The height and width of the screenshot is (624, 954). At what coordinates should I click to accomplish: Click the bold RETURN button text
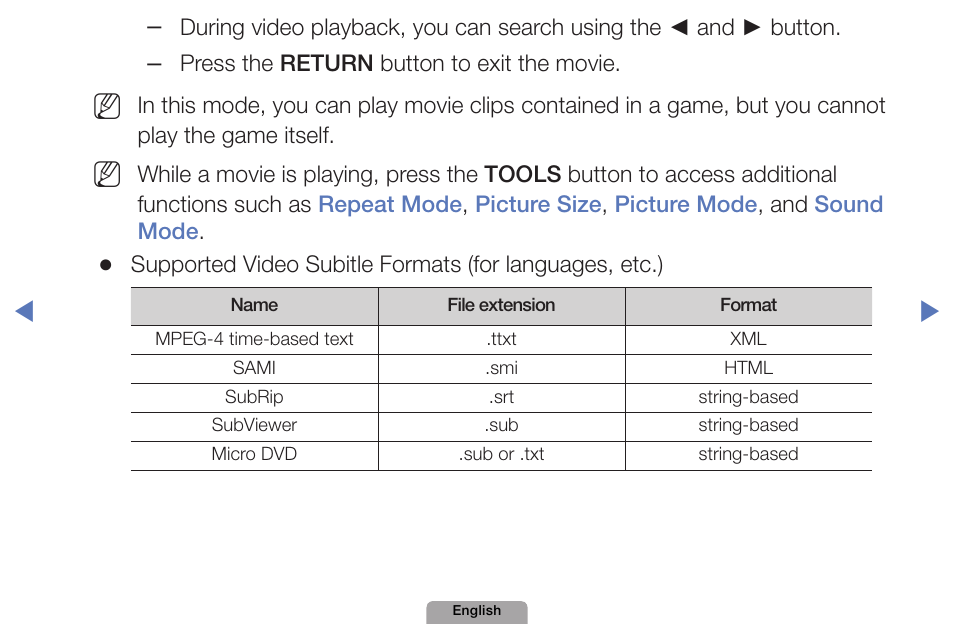click(x=327, y=64)
